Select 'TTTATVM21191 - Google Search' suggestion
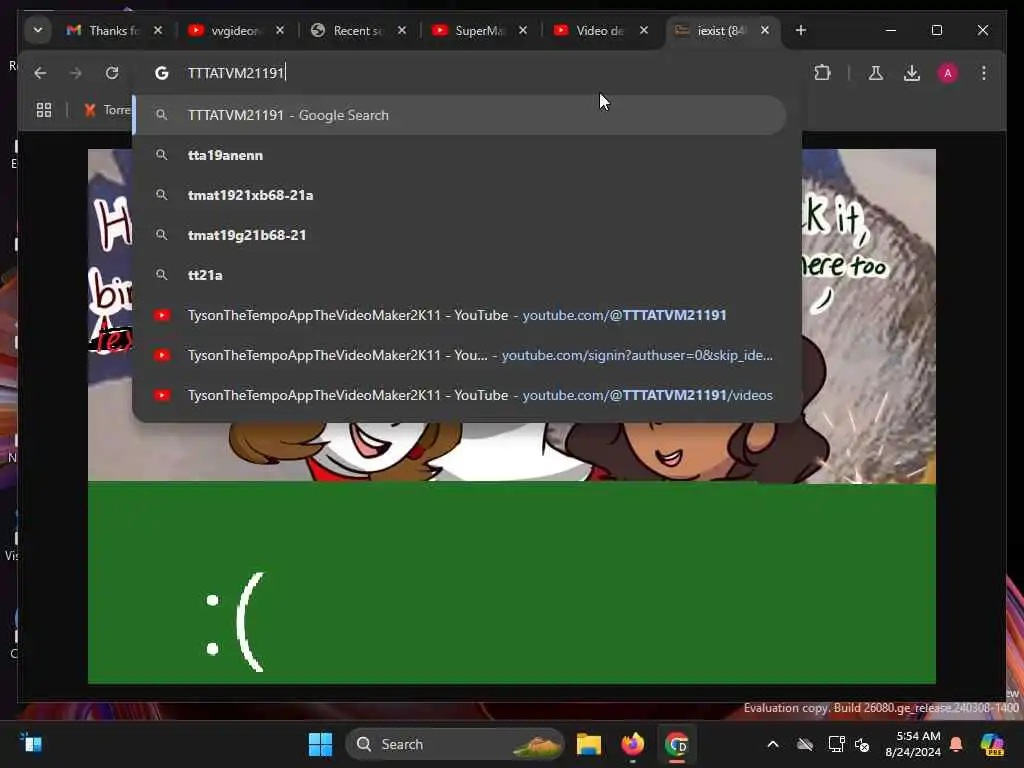1024x768 pixels. 459,115
